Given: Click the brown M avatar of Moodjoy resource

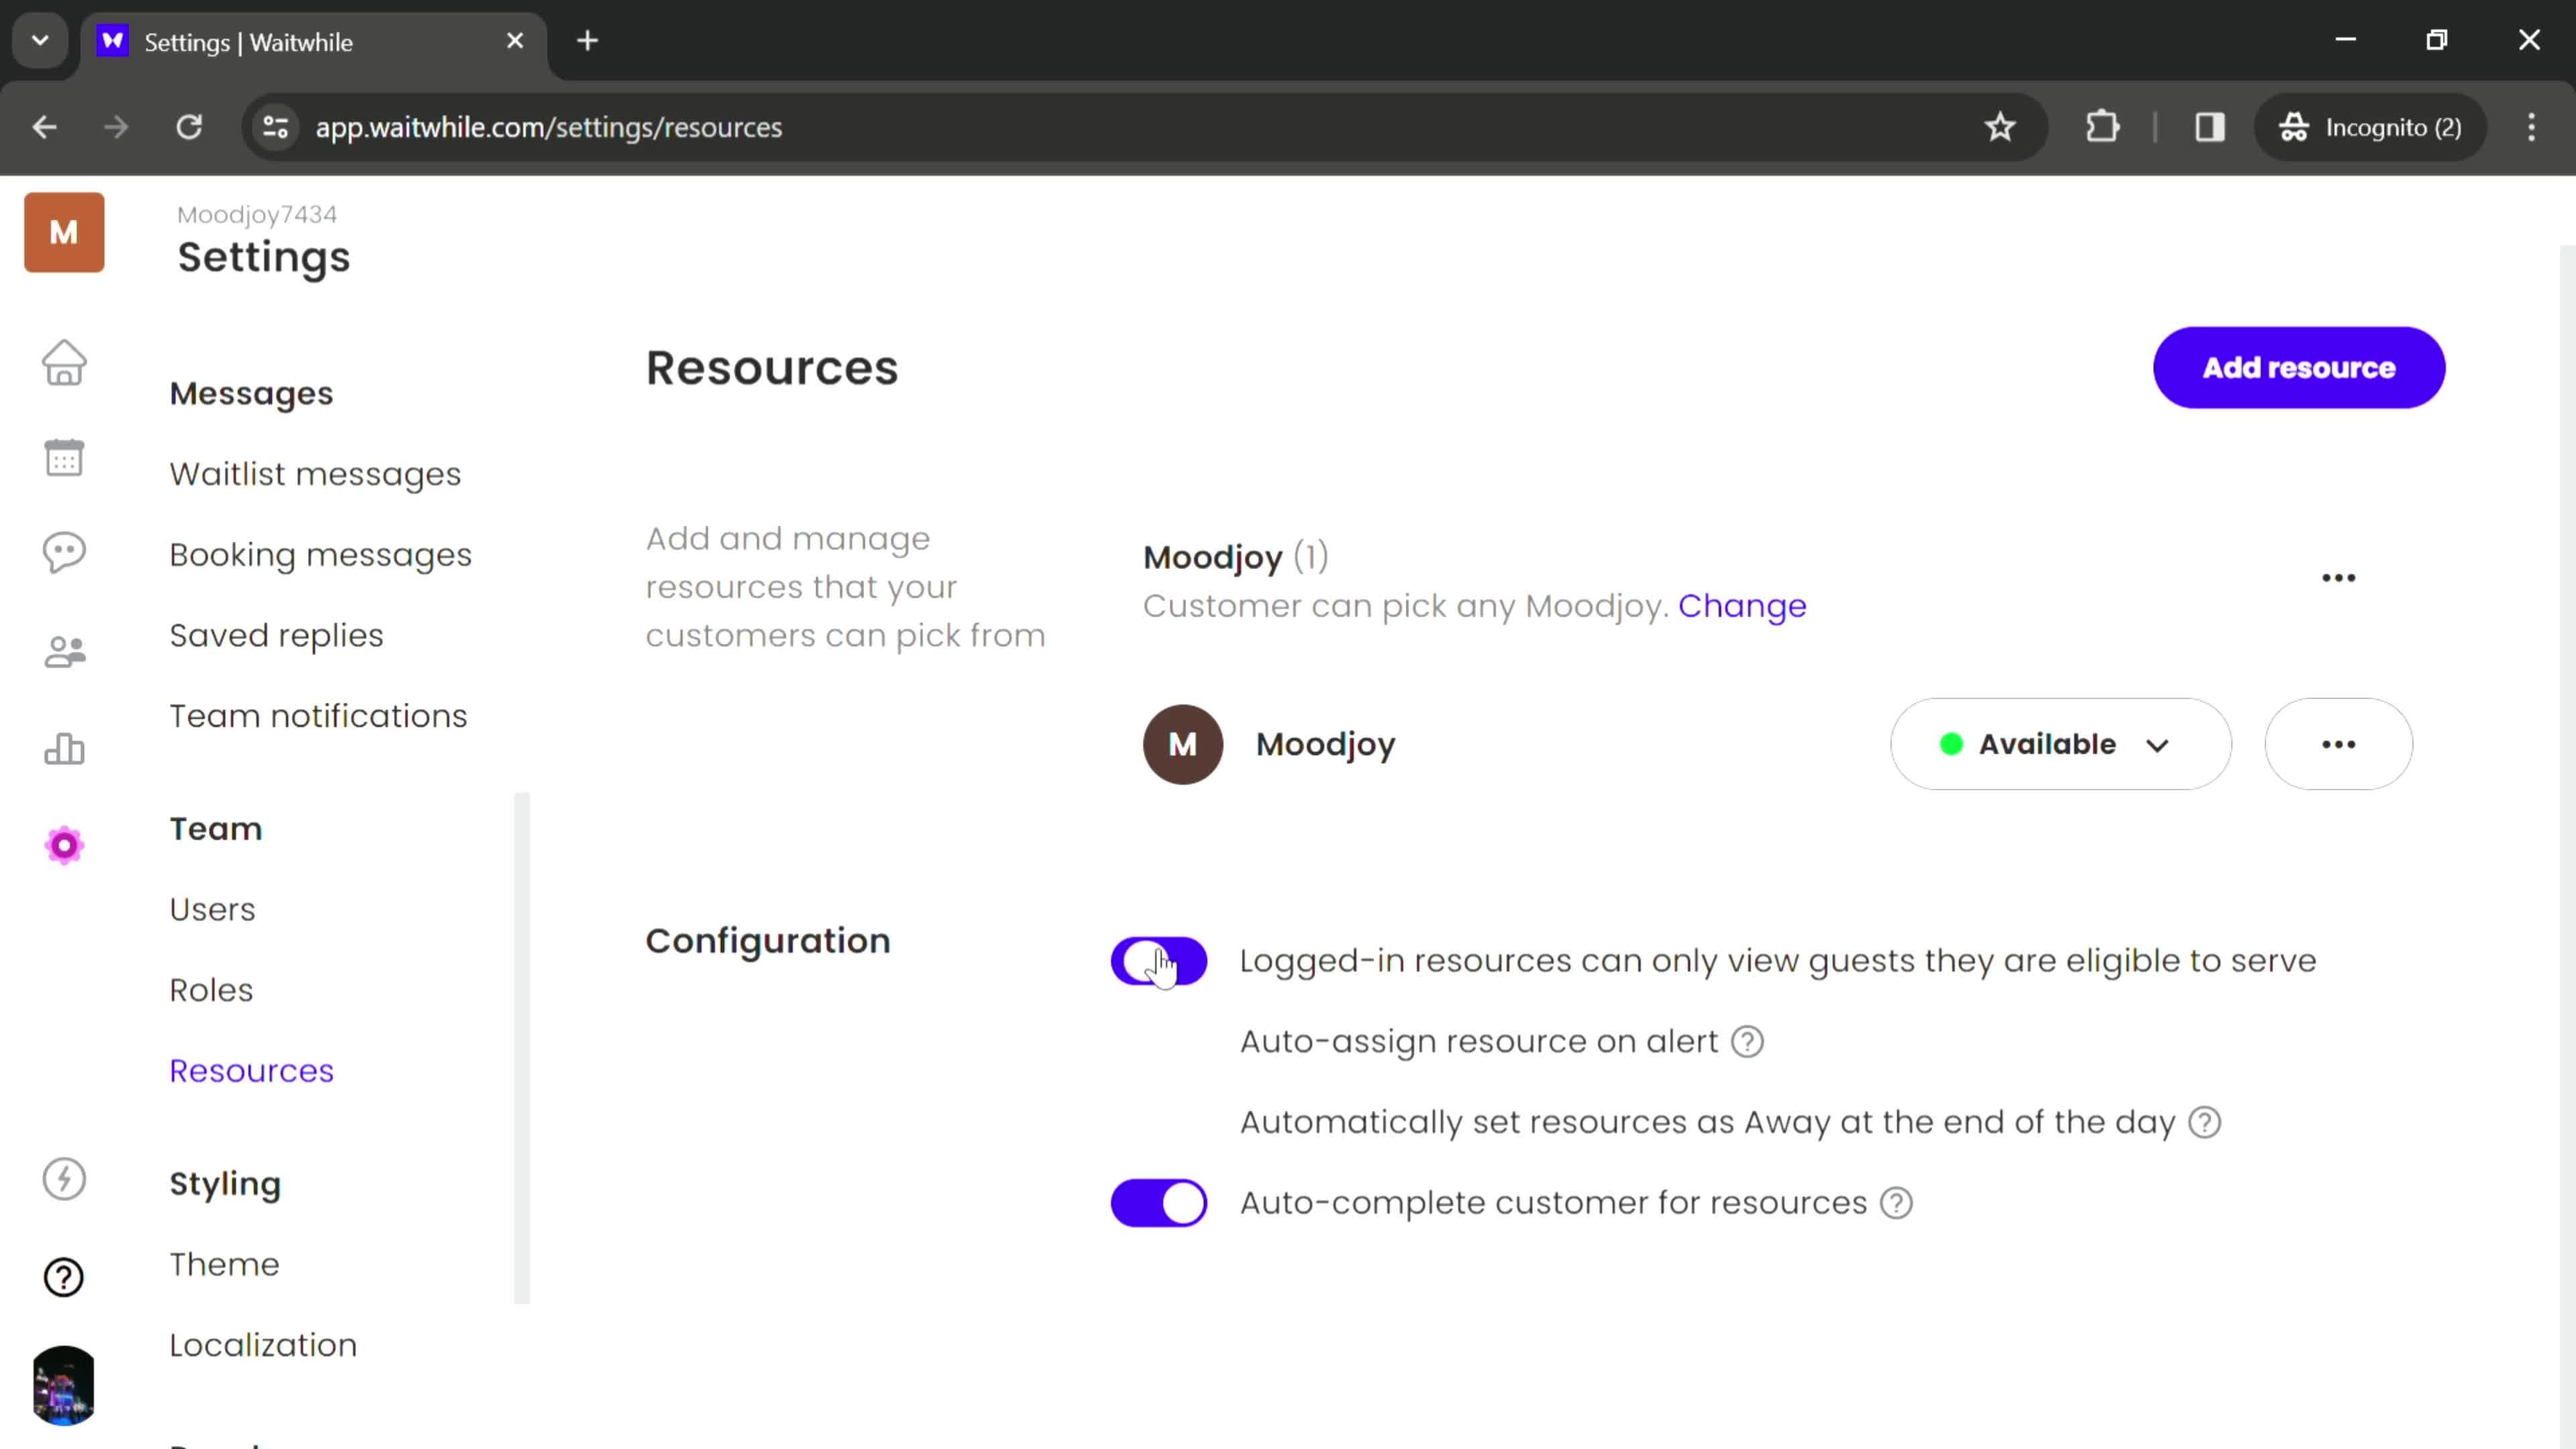Looking at the screenshot, I should pos(1182,744).
